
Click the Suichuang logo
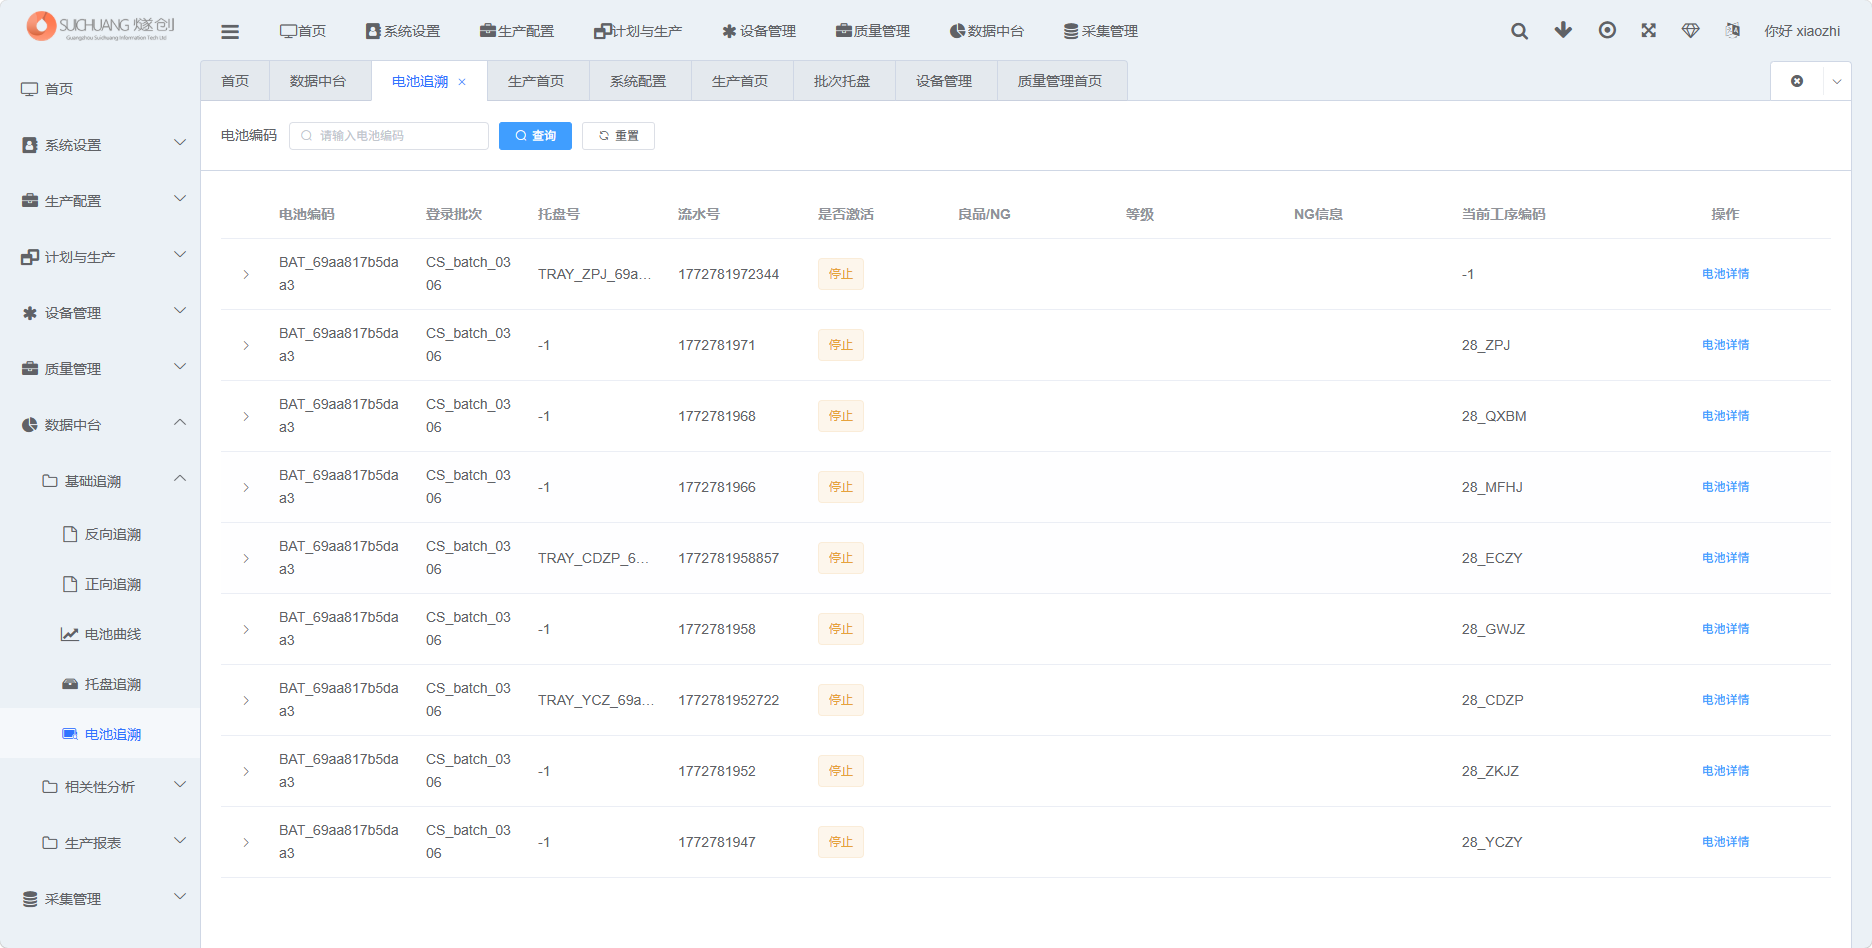coord(101,26)
